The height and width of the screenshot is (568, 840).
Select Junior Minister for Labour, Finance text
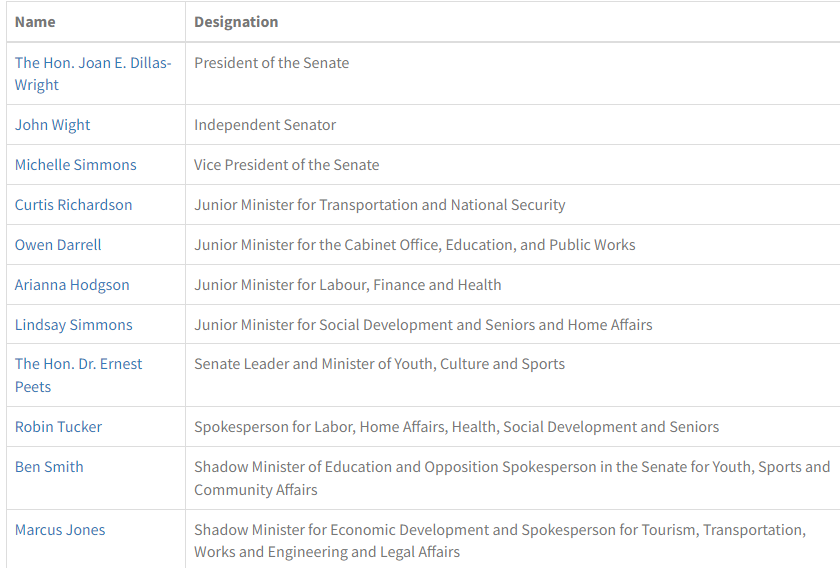(347, 285)
